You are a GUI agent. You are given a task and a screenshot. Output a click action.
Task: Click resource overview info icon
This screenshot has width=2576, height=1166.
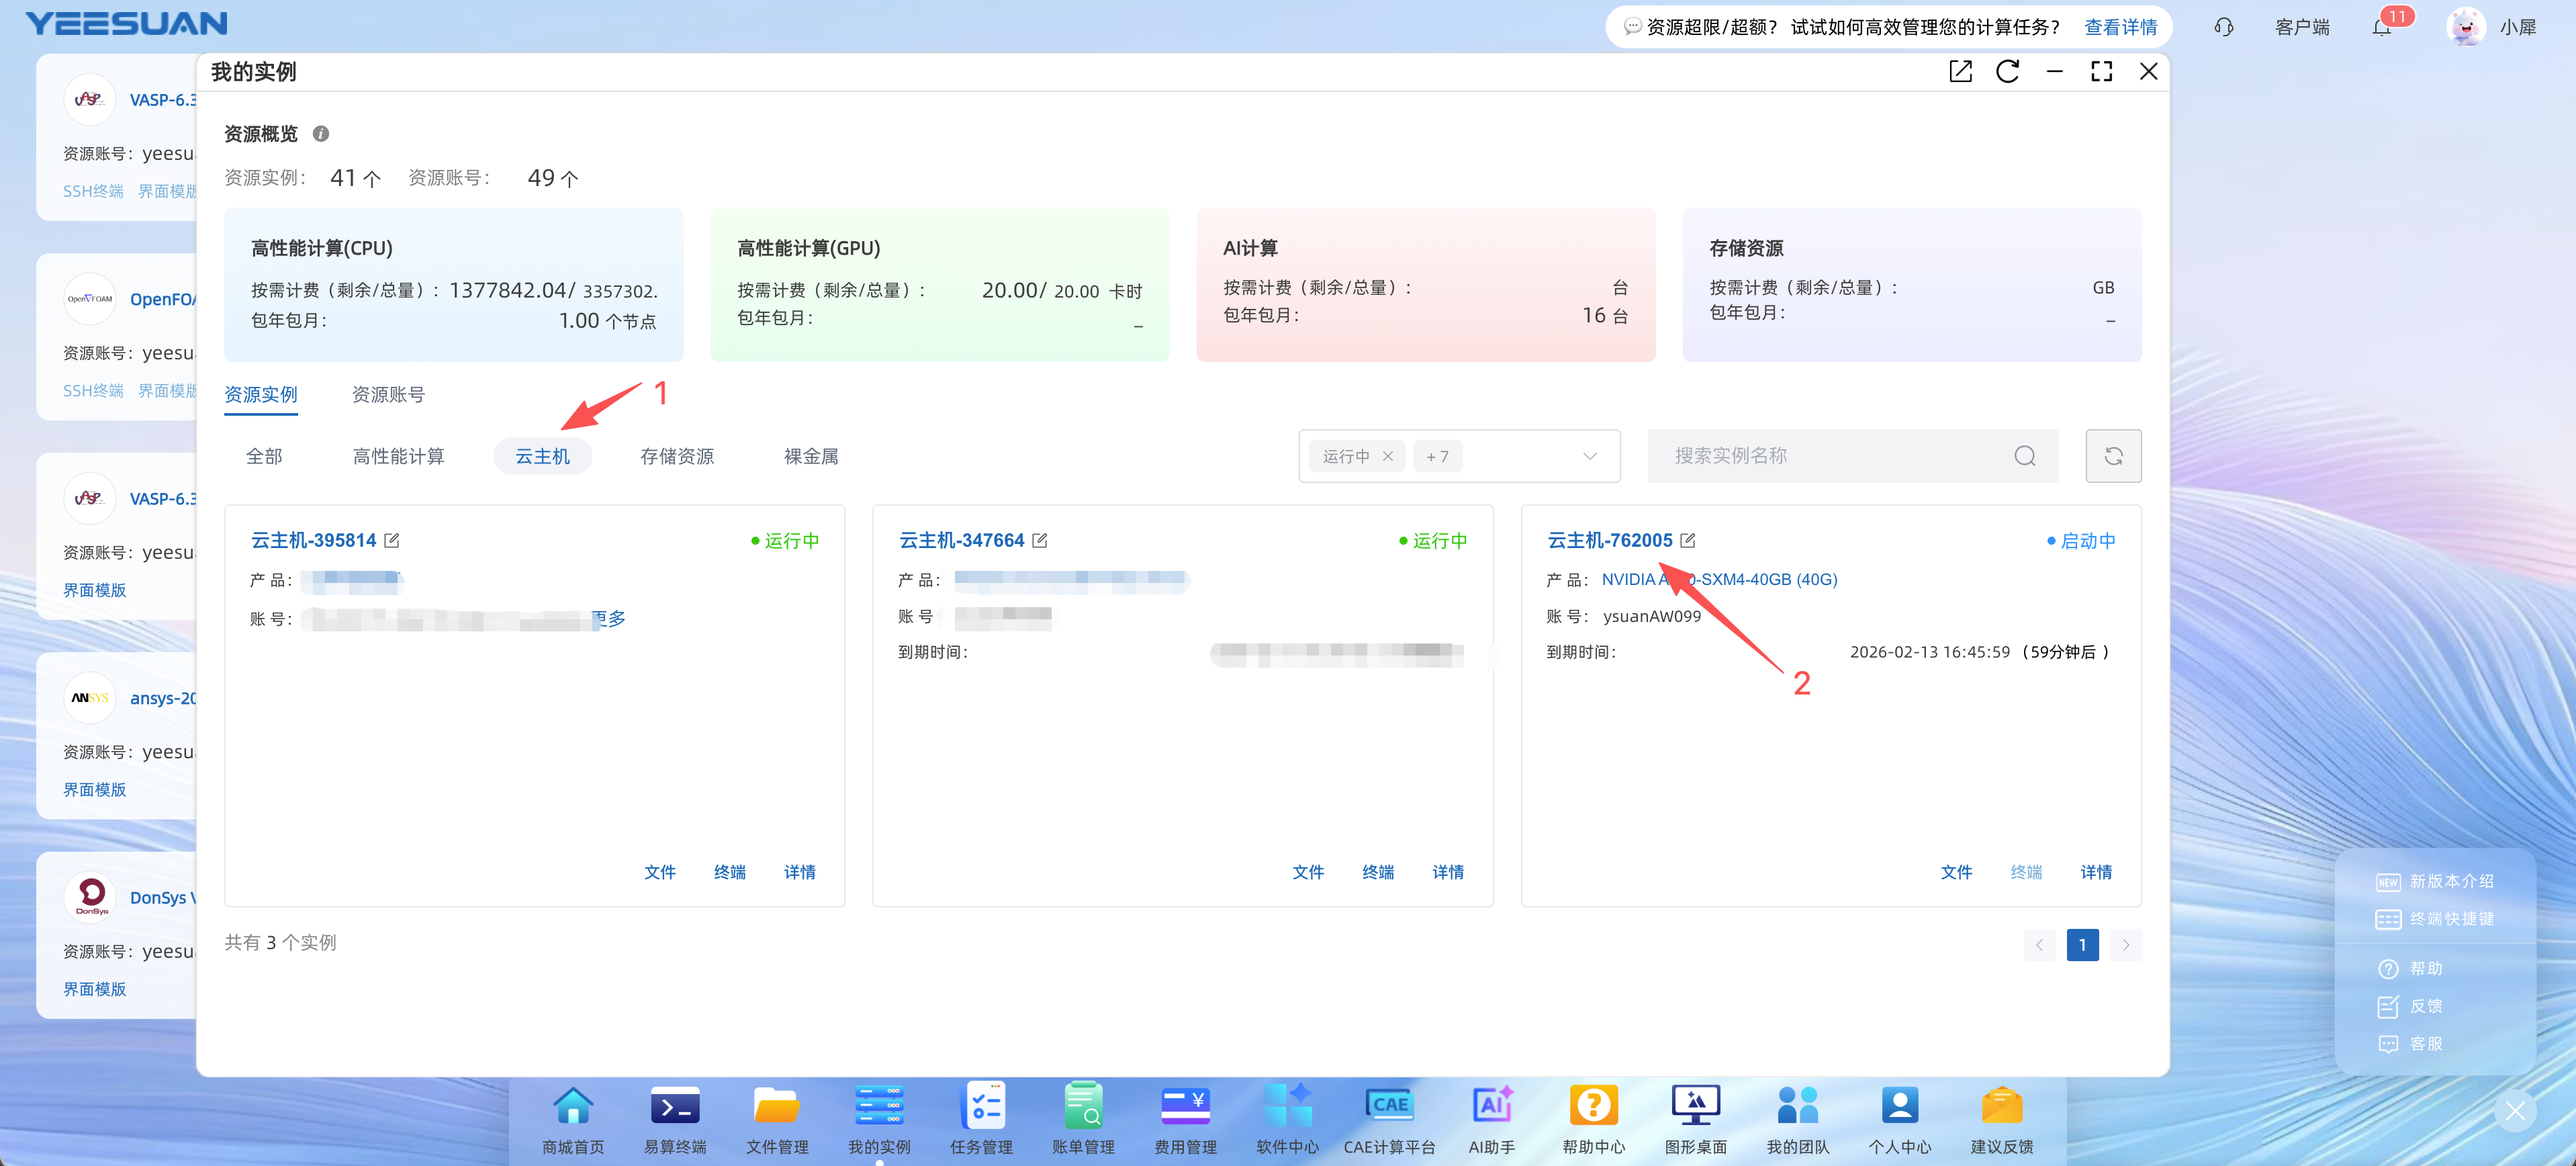coord(321,134)
